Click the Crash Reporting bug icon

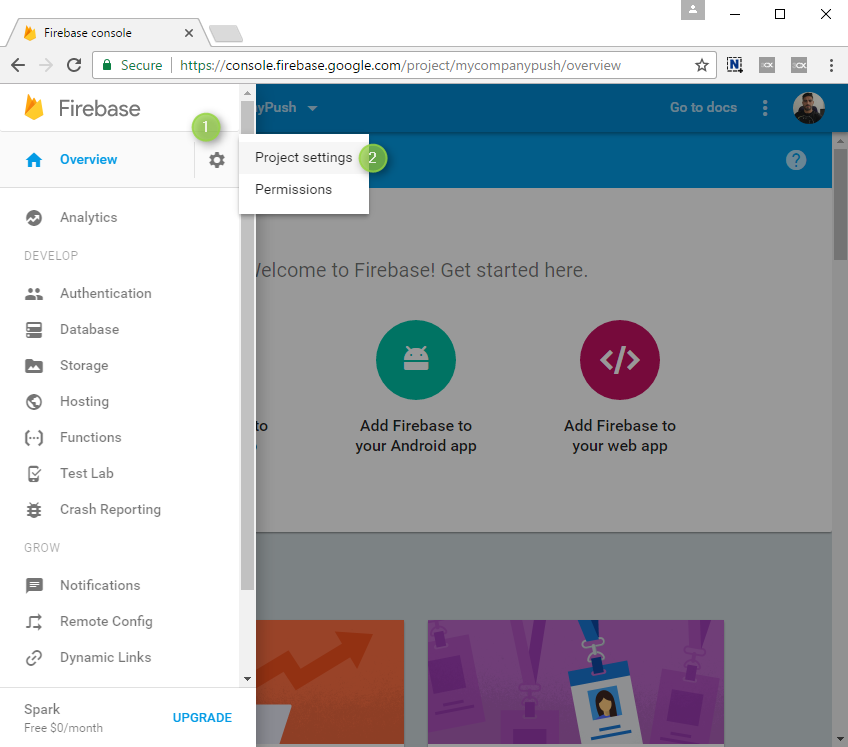pos(34,510)
